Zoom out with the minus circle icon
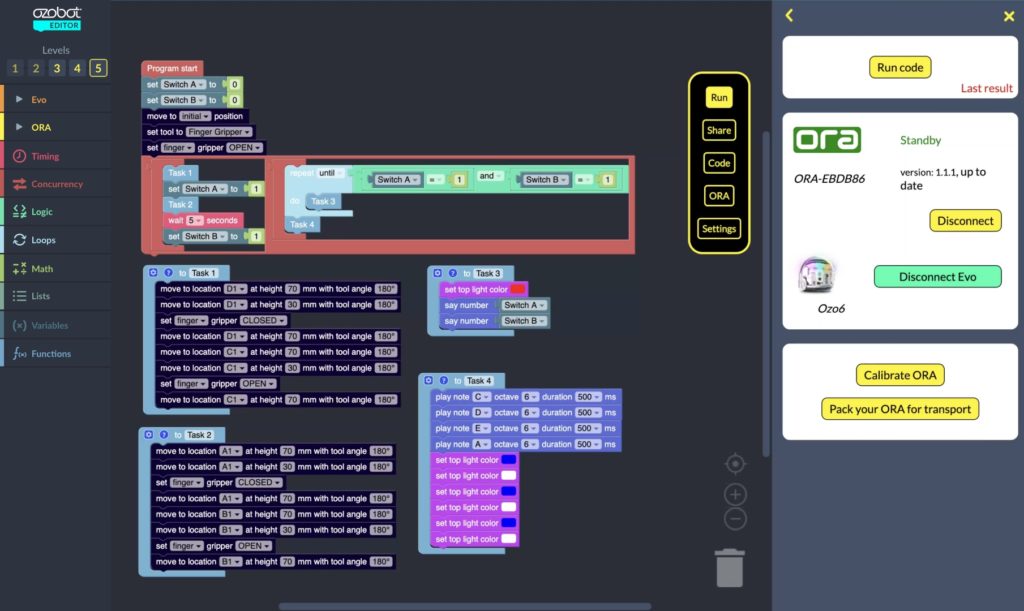The image size is (1024, 611). point(735,519)
